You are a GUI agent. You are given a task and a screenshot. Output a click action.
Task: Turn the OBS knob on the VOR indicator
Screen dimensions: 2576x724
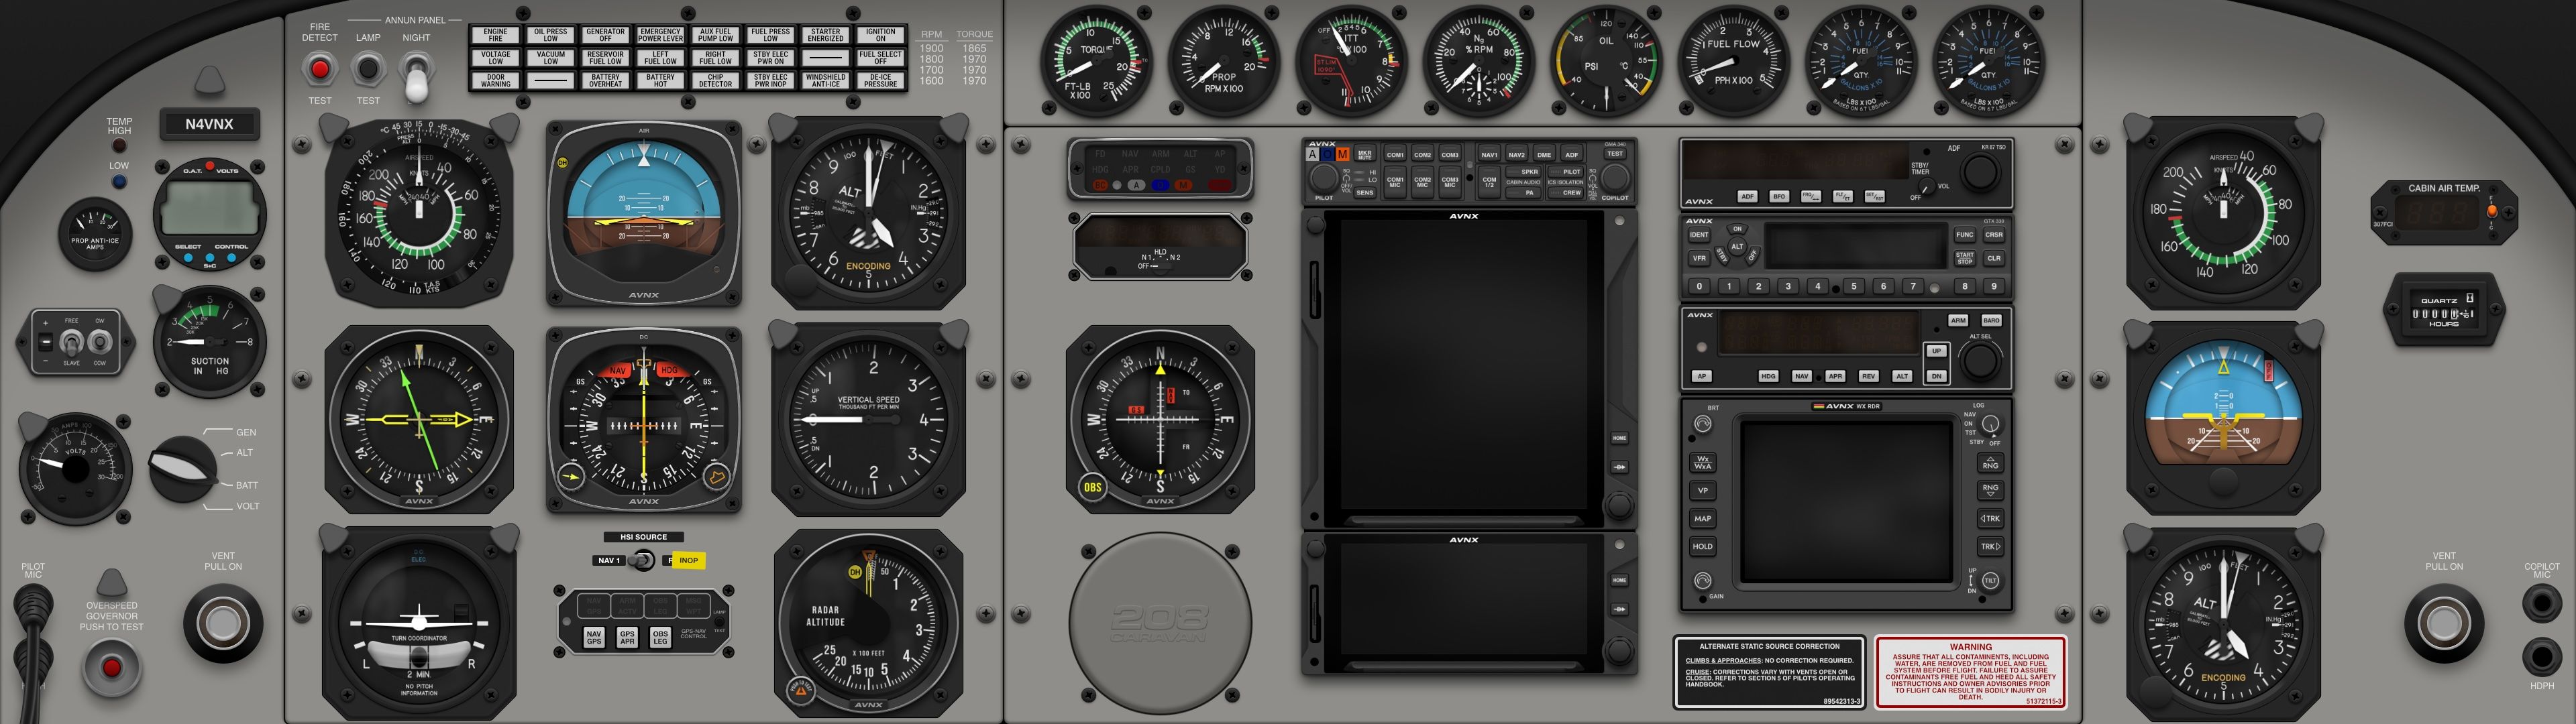pos(1092,488)
